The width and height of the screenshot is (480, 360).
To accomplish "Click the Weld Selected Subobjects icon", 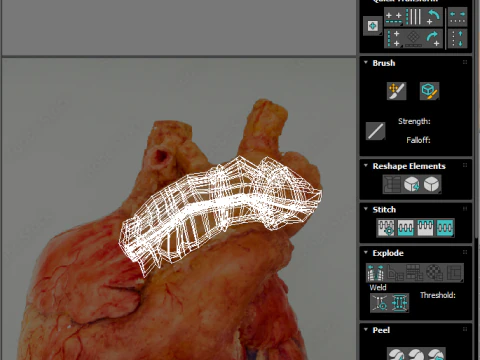I will tap(399, 303).
